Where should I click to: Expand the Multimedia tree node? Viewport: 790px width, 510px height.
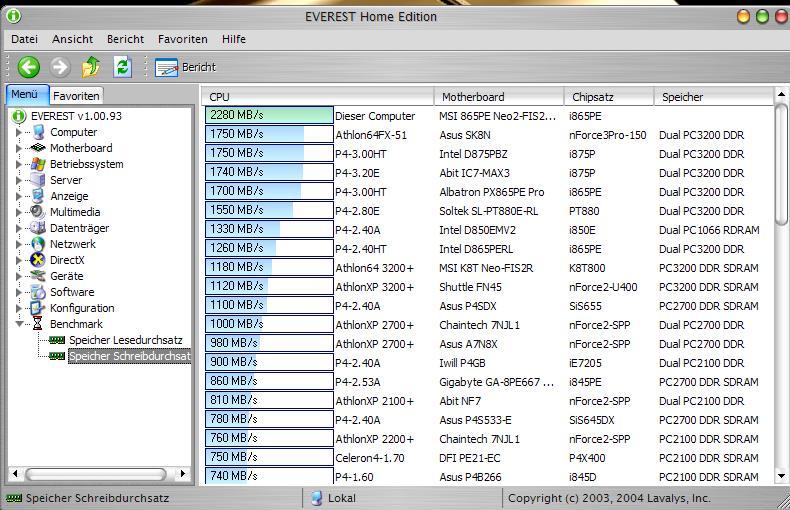[x=19, y=212]
